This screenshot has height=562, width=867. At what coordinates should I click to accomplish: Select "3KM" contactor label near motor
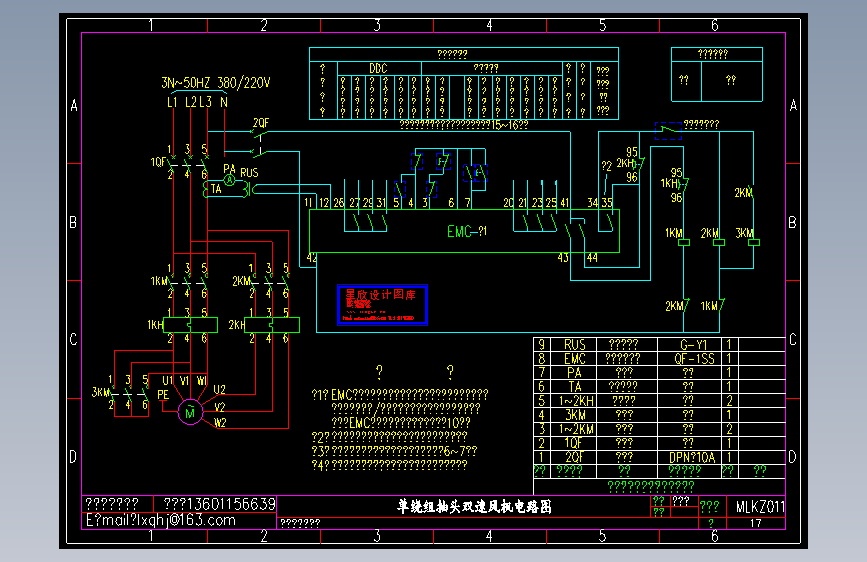pos(100,392)
